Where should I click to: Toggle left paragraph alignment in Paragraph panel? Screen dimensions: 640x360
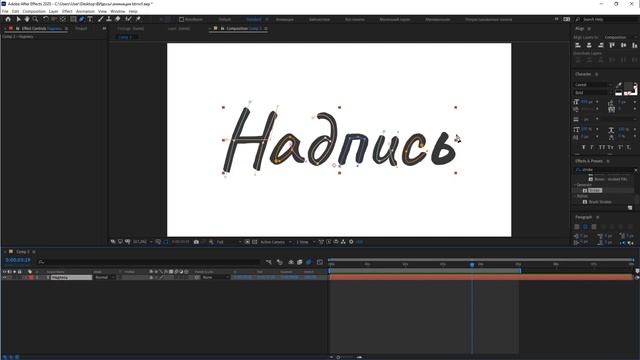click(577, 227)
